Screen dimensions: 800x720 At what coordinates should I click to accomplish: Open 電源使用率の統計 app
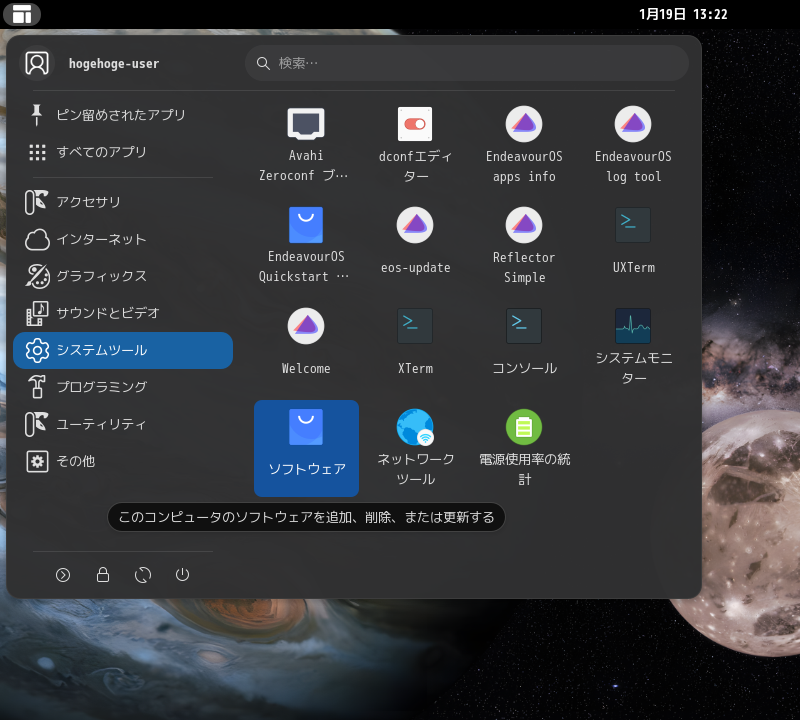[524, 446]
